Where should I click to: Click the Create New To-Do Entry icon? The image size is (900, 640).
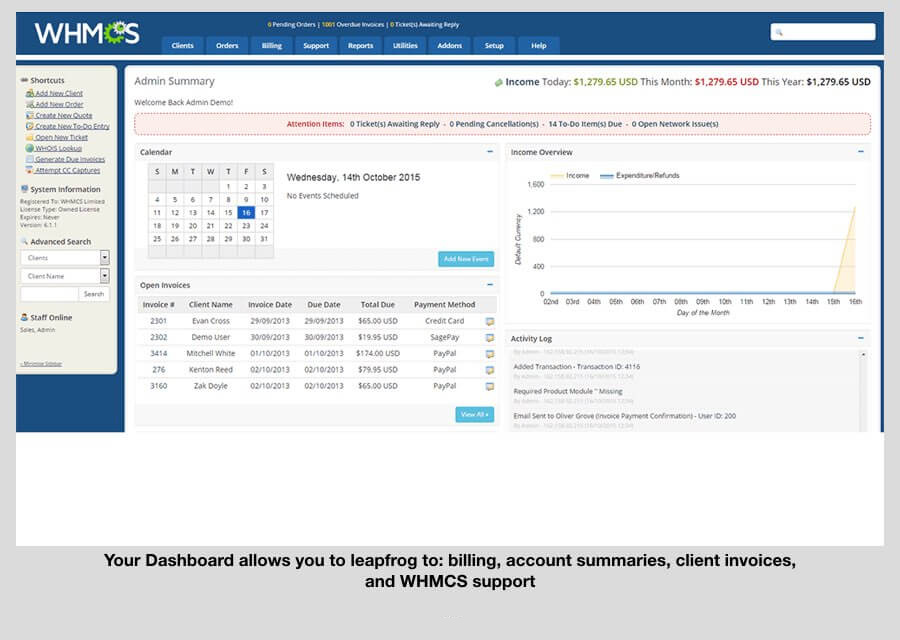30,126
